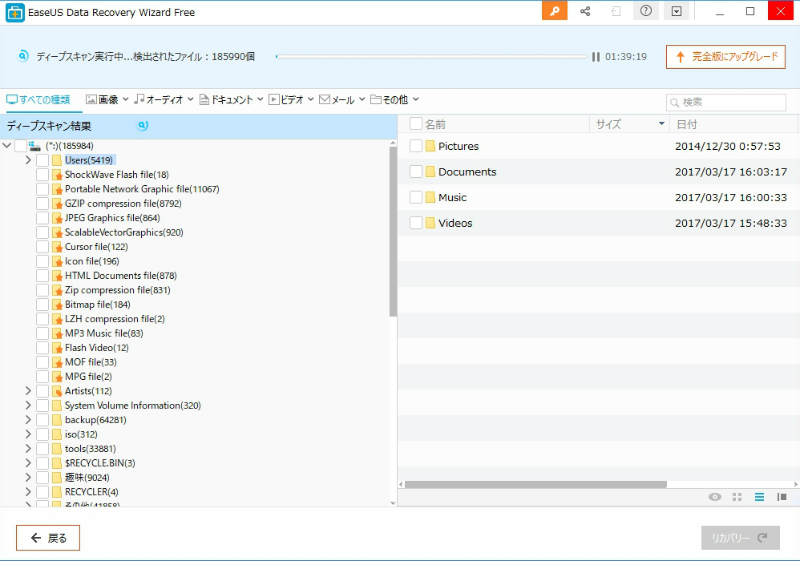Viewport: 800px width, 561px height.
Task: Tick the Videos row checkbox
Action: [x=416, y=222]
